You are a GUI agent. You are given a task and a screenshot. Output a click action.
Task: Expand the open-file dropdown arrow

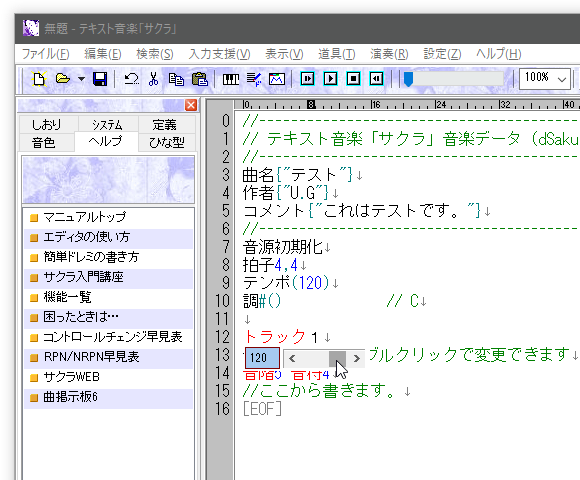click(x=81, y=79)
